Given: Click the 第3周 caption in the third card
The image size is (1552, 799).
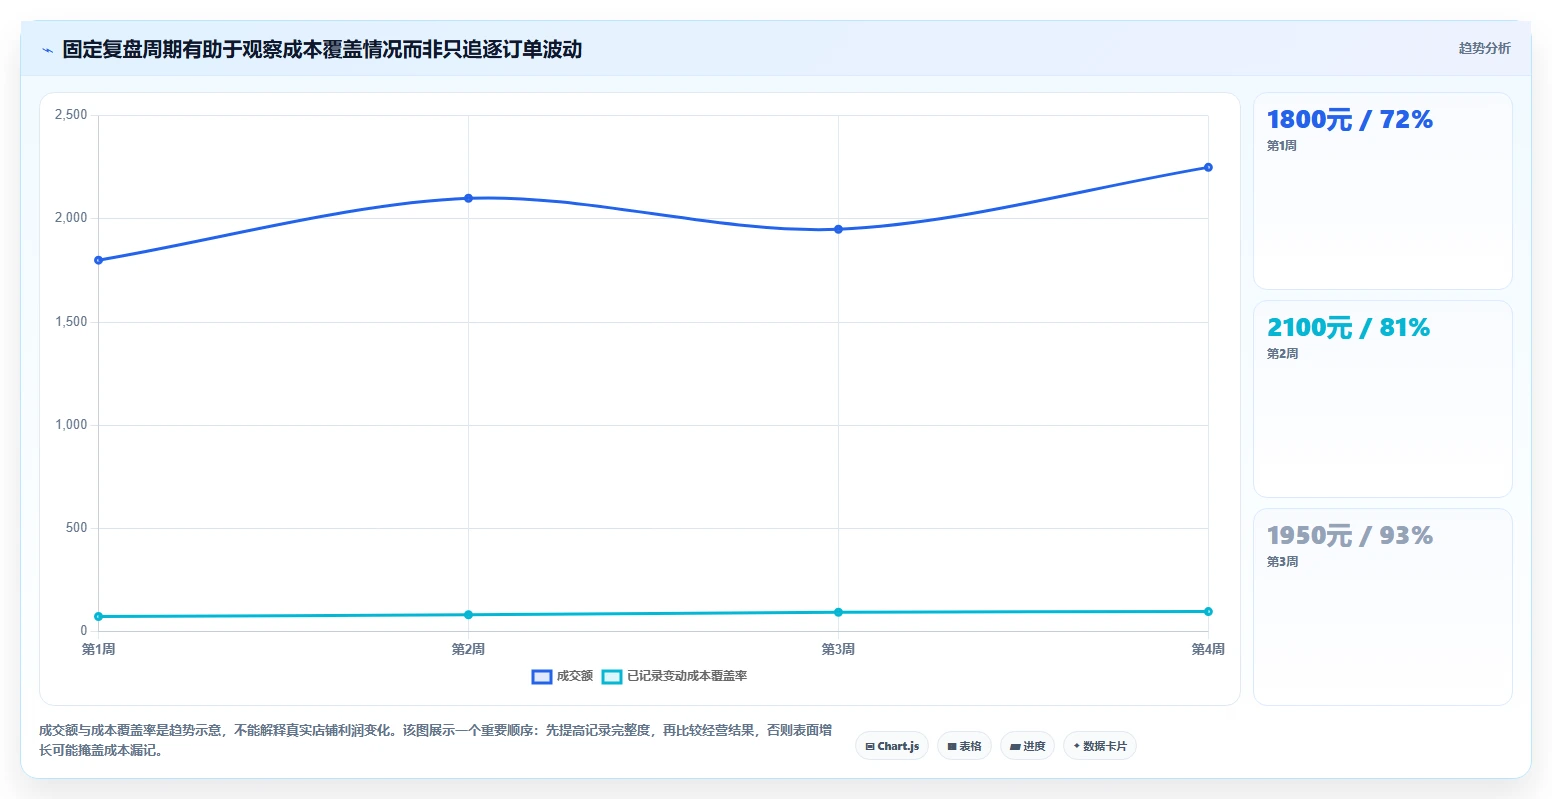Looking at the screenshot, I should 1282,562.
